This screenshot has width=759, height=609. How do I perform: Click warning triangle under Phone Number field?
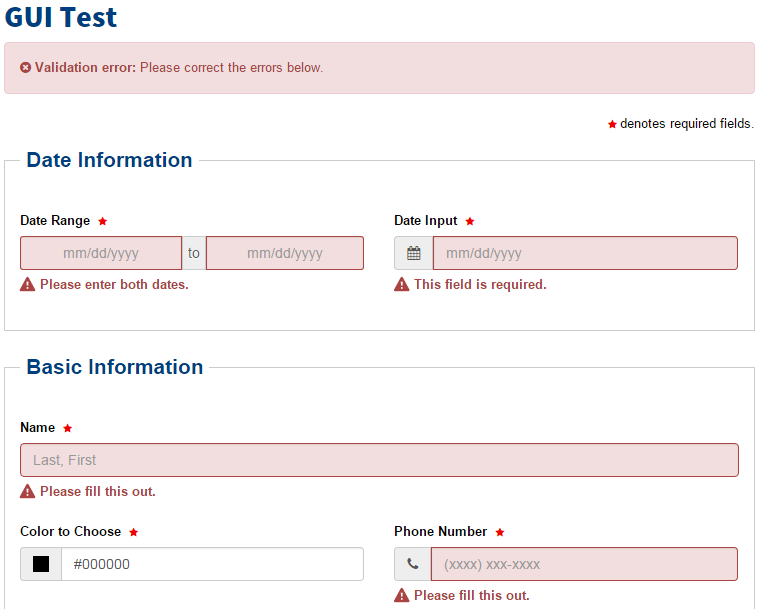[x=401, y=595]
